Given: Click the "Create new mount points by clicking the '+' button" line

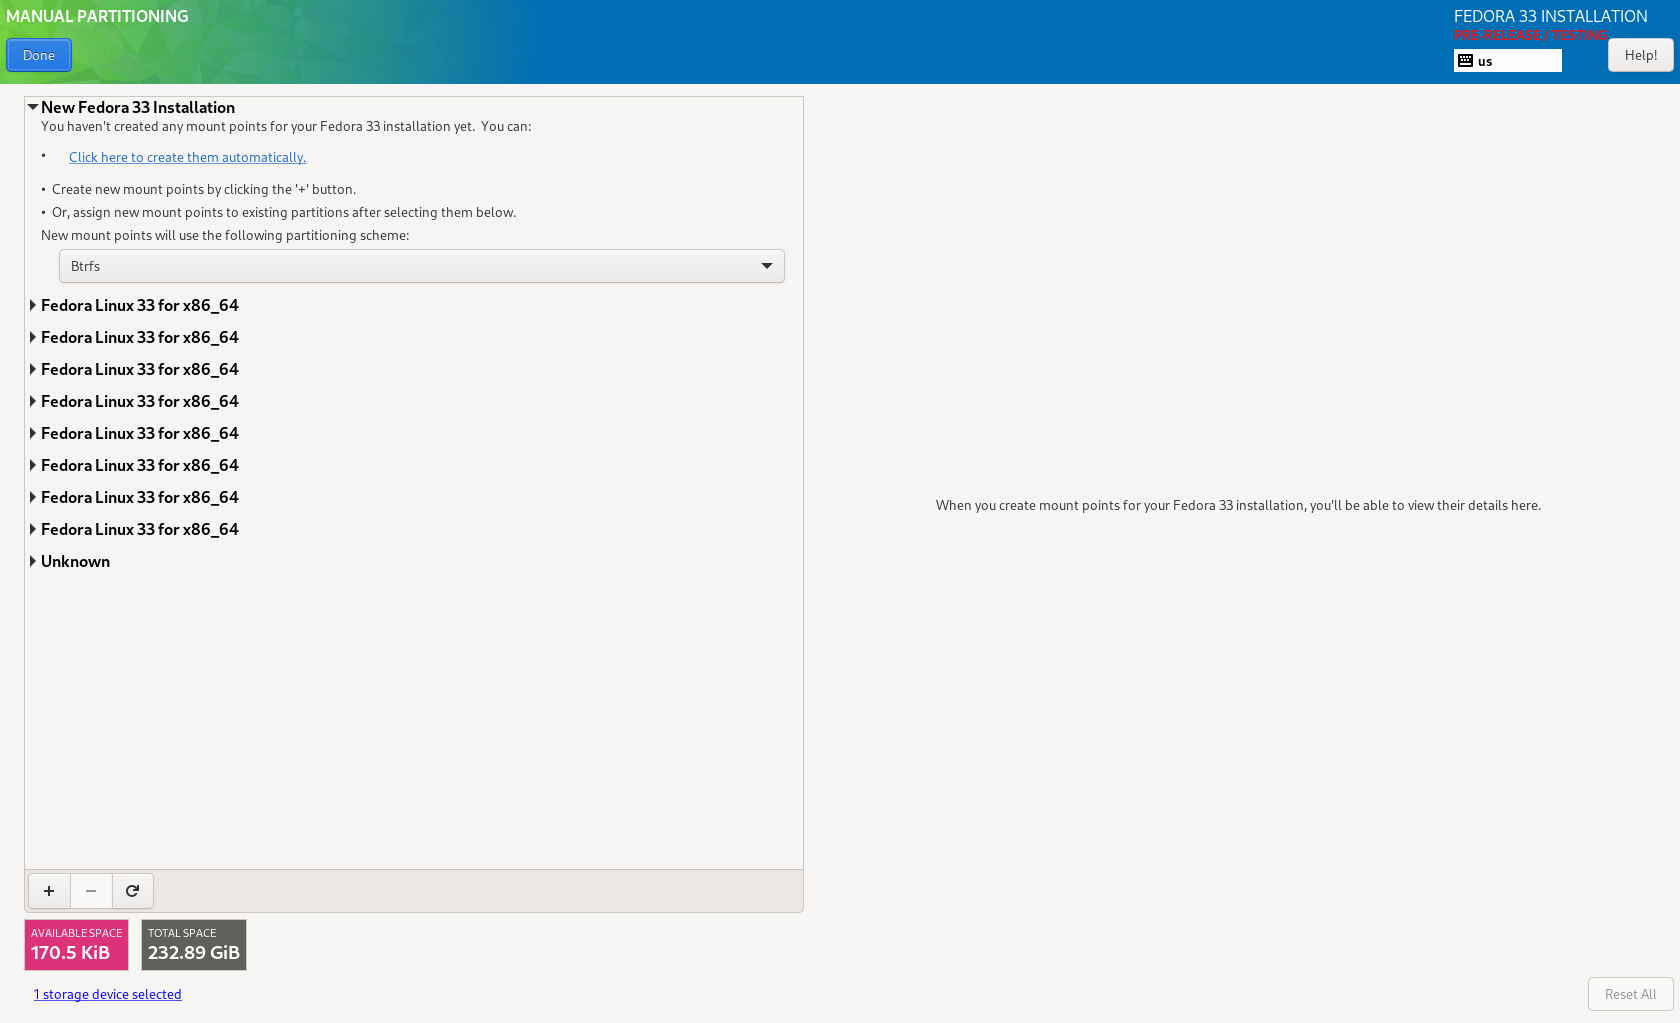Looking at the screenshot, I should (204, 189).
